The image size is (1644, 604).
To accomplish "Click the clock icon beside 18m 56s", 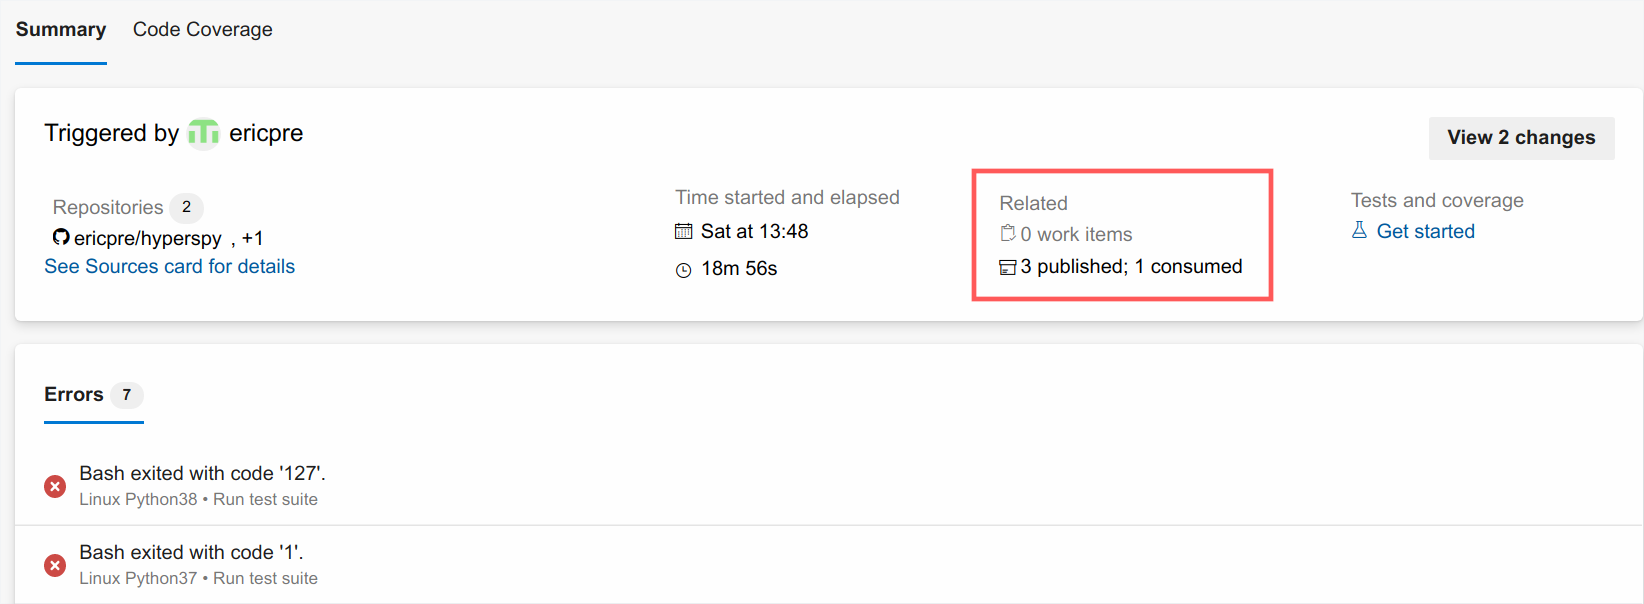I will pyautogui.click(x=684, y=270).
